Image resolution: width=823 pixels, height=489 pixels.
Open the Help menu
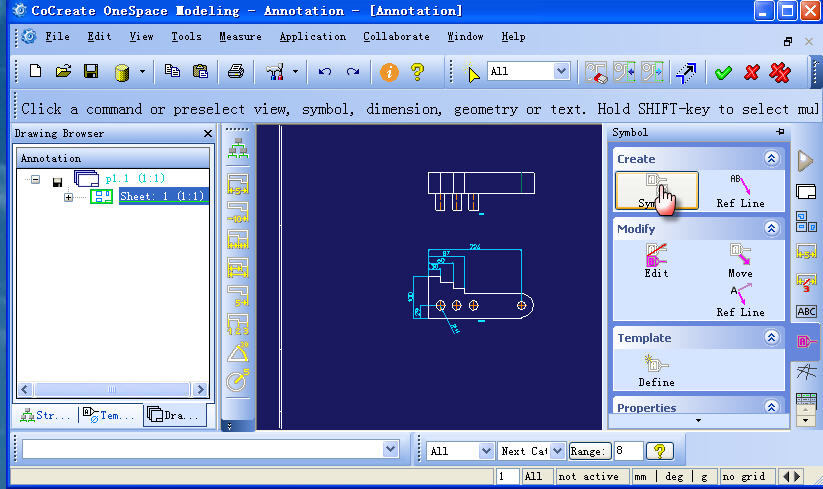tap(513, 37)
